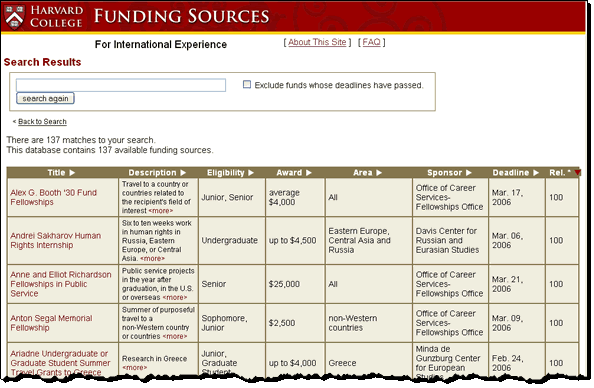
Task: Click the Eligibility column header
Action: click(226, 173)
